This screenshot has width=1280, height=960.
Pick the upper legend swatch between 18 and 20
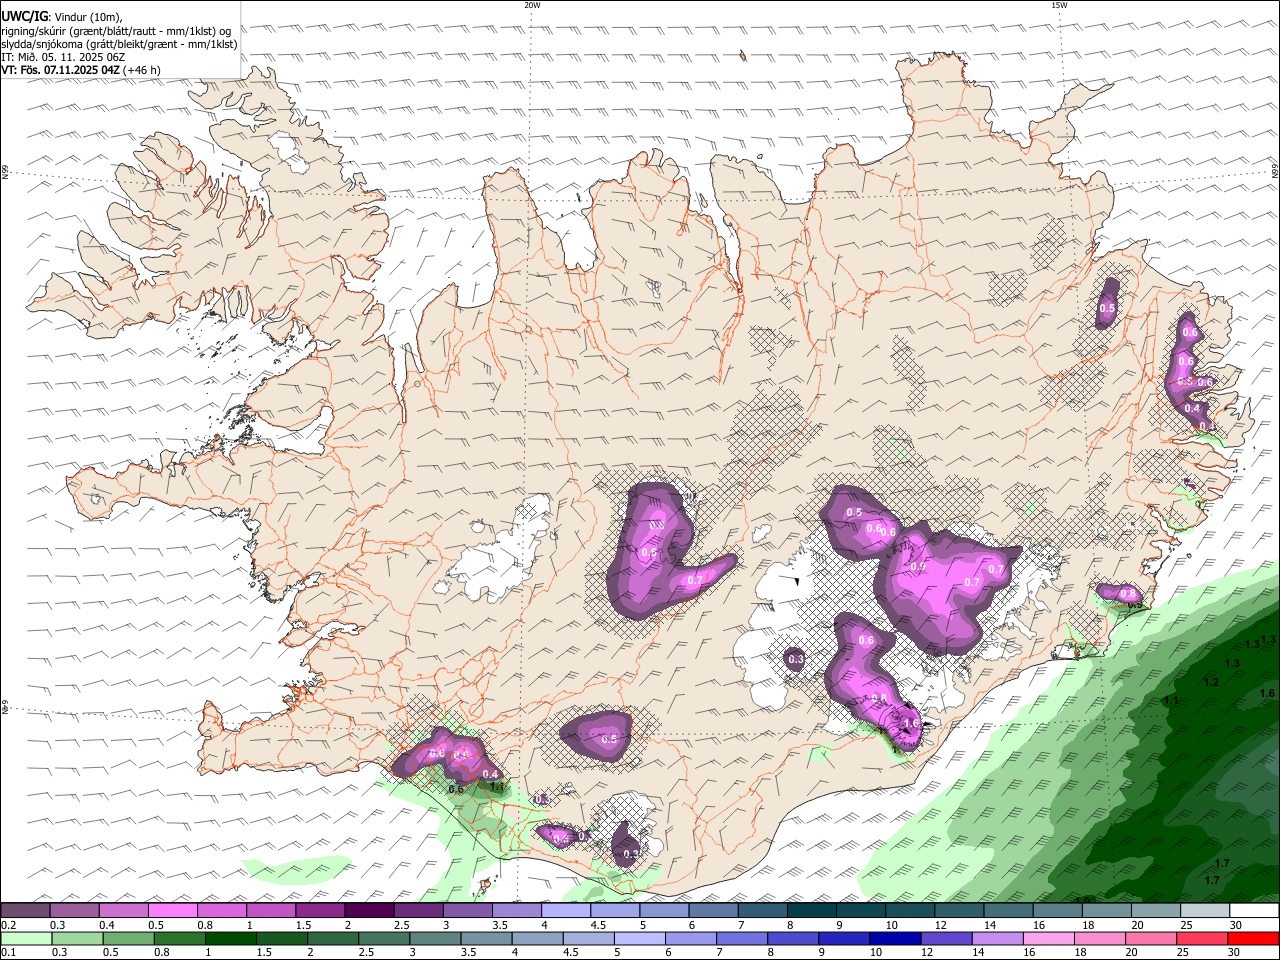(x=1106, y=911)
